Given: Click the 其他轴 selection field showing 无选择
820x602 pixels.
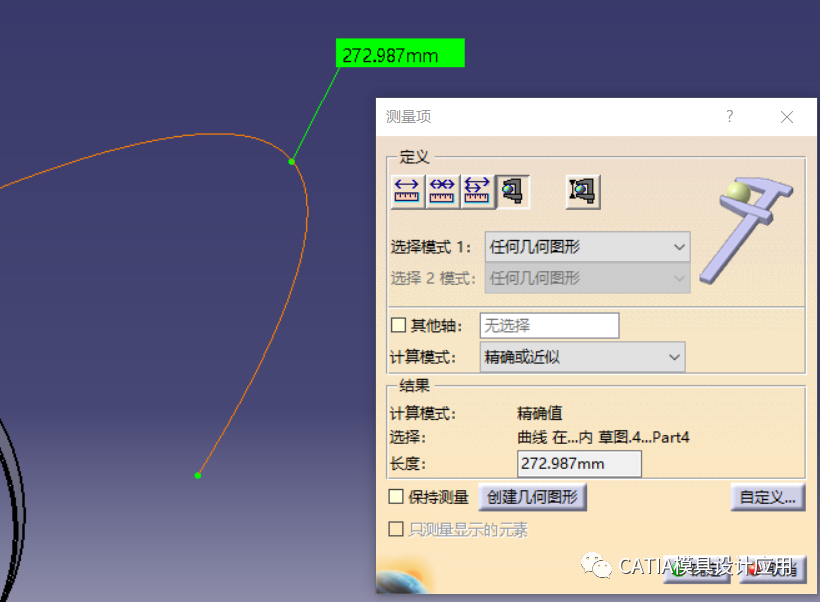Looking at the screenshot, I should 549,325.
